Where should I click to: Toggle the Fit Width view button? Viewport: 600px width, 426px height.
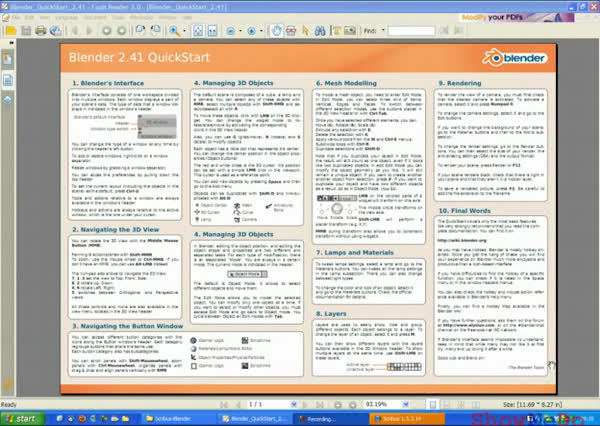pyautogui.click(x=212, y=31)
